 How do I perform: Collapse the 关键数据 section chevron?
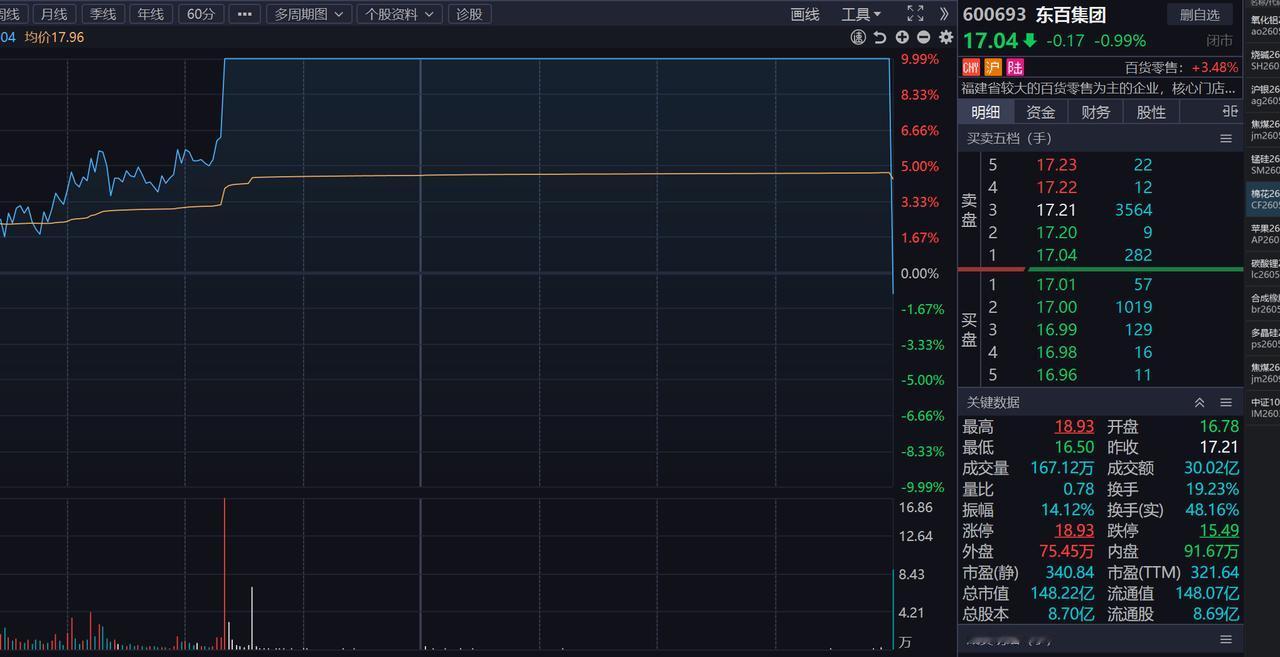(x=1199, y=402)
